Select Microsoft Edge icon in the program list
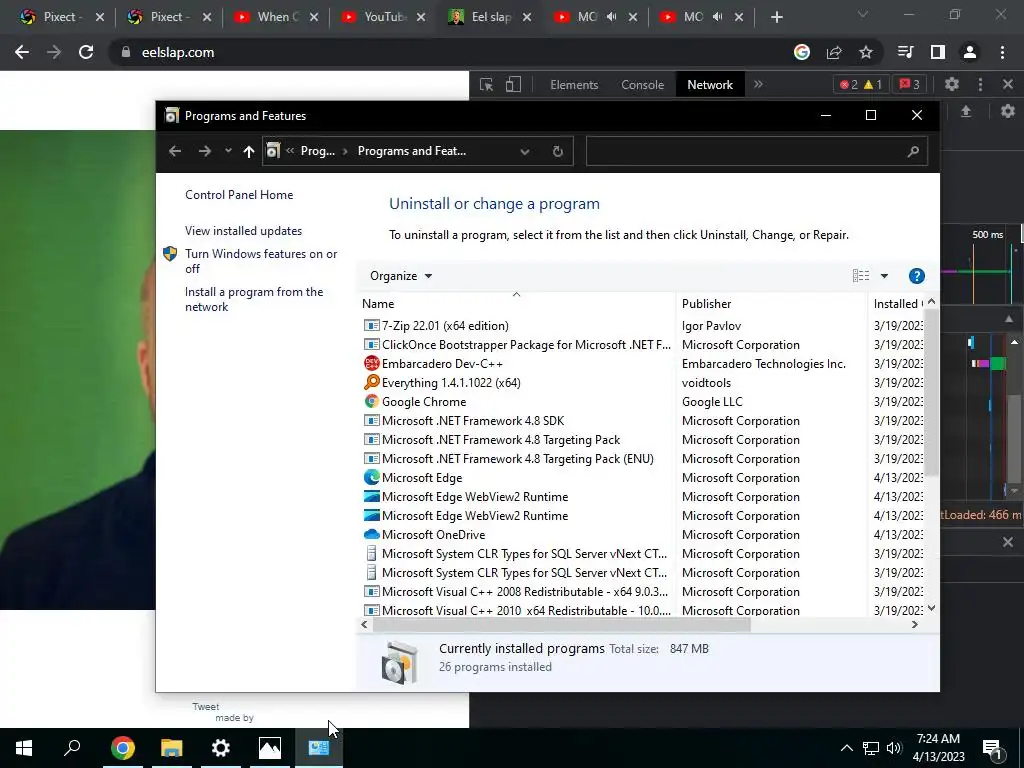Image resolution: width=1024 pixels, height=768 pixels. point(372,477)
